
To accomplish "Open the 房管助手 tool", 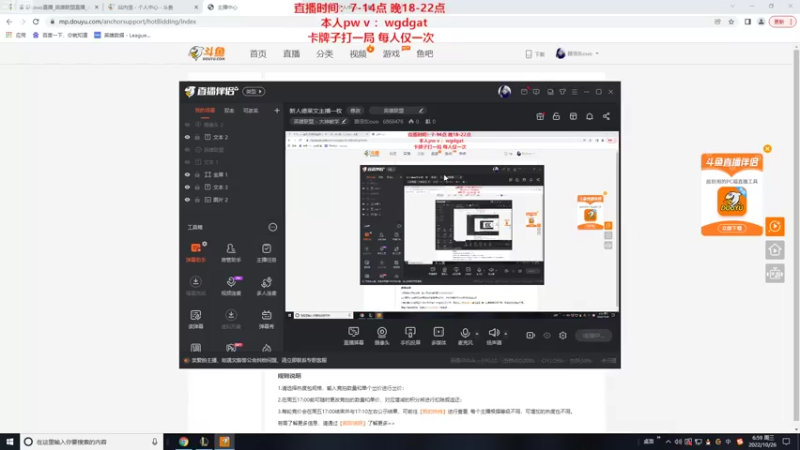I will [x=231, y=252].
